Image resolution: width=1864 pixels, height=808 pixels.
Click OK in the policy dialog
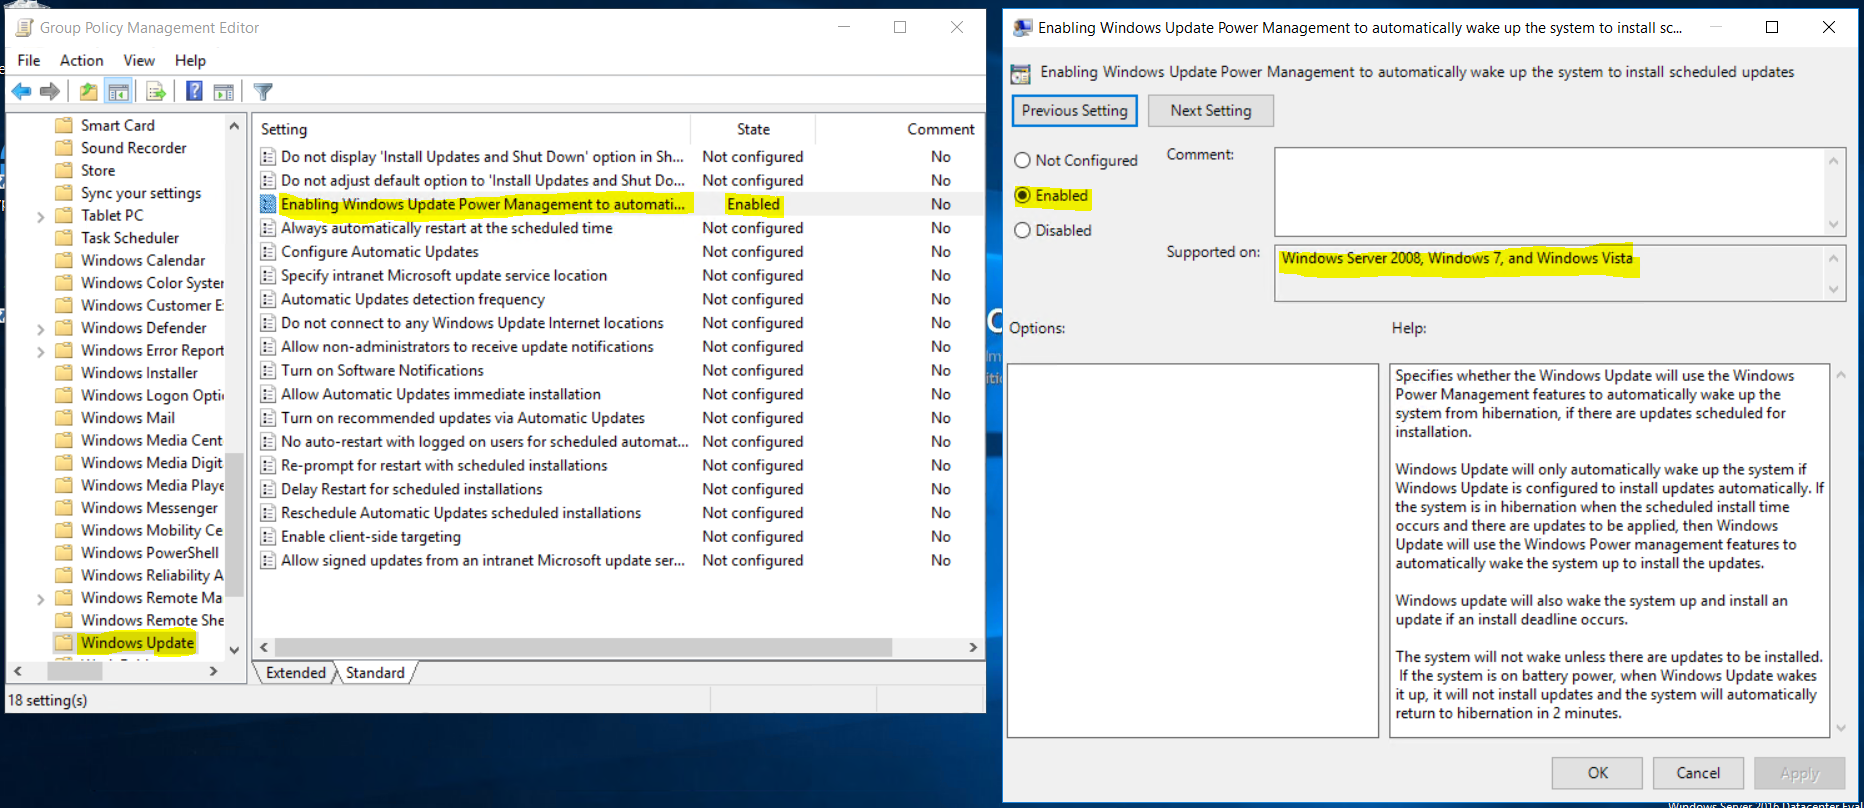[1597, 773]
